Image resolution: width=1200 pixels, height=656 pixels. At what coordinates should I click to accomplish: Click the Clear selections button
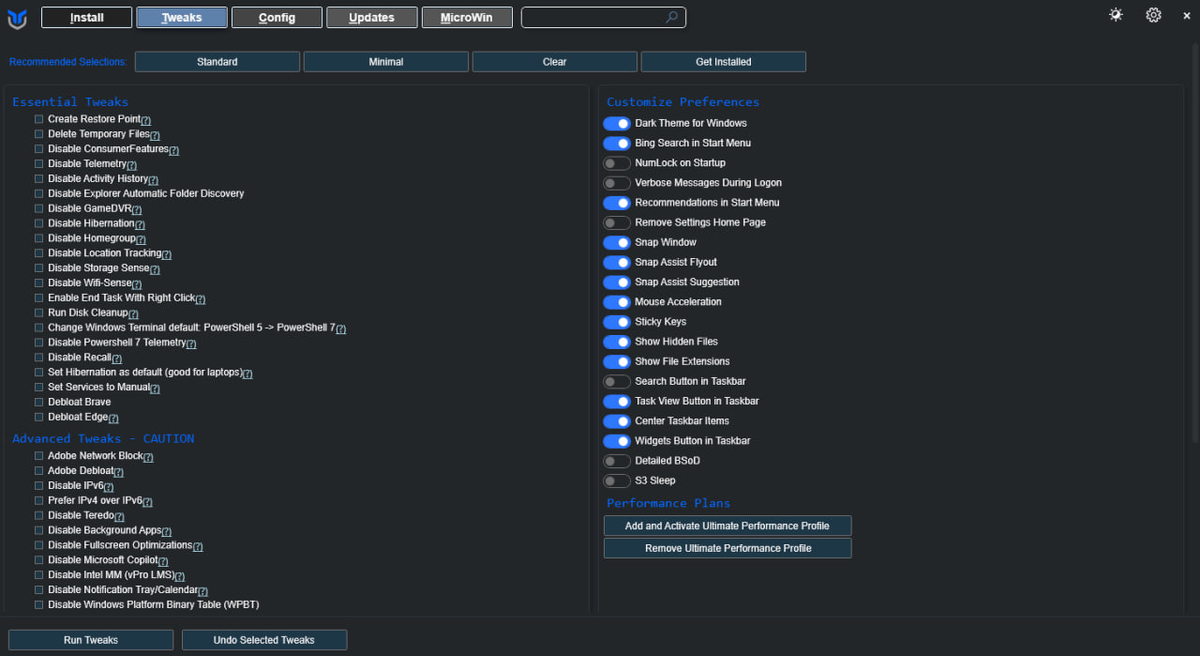554,62
